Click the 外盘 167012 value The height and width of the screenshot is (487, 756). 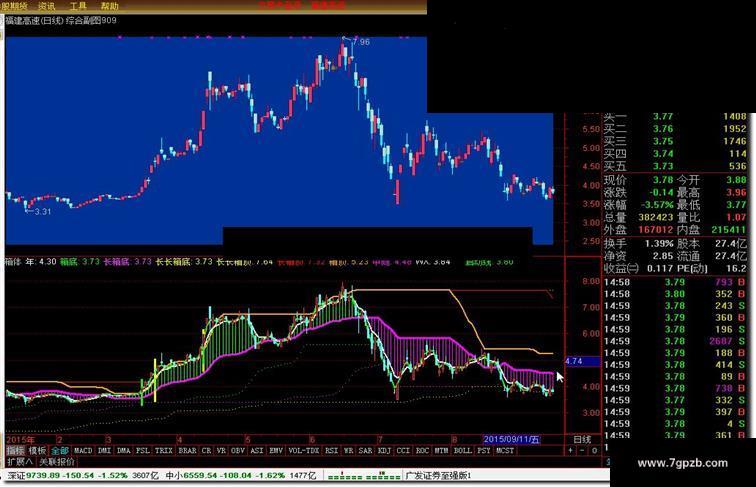(x=656, y=230)
